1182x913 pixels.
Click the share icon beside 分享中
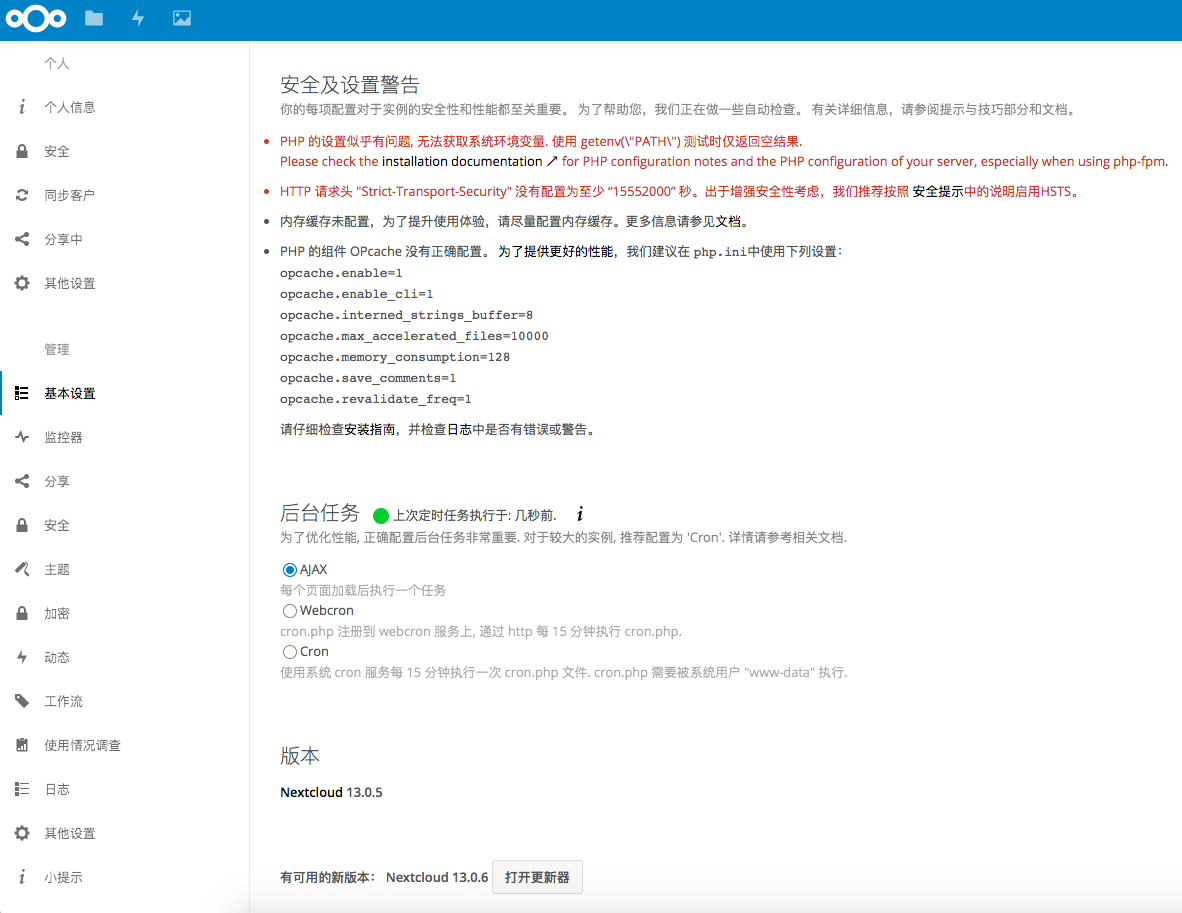[22, 239]
